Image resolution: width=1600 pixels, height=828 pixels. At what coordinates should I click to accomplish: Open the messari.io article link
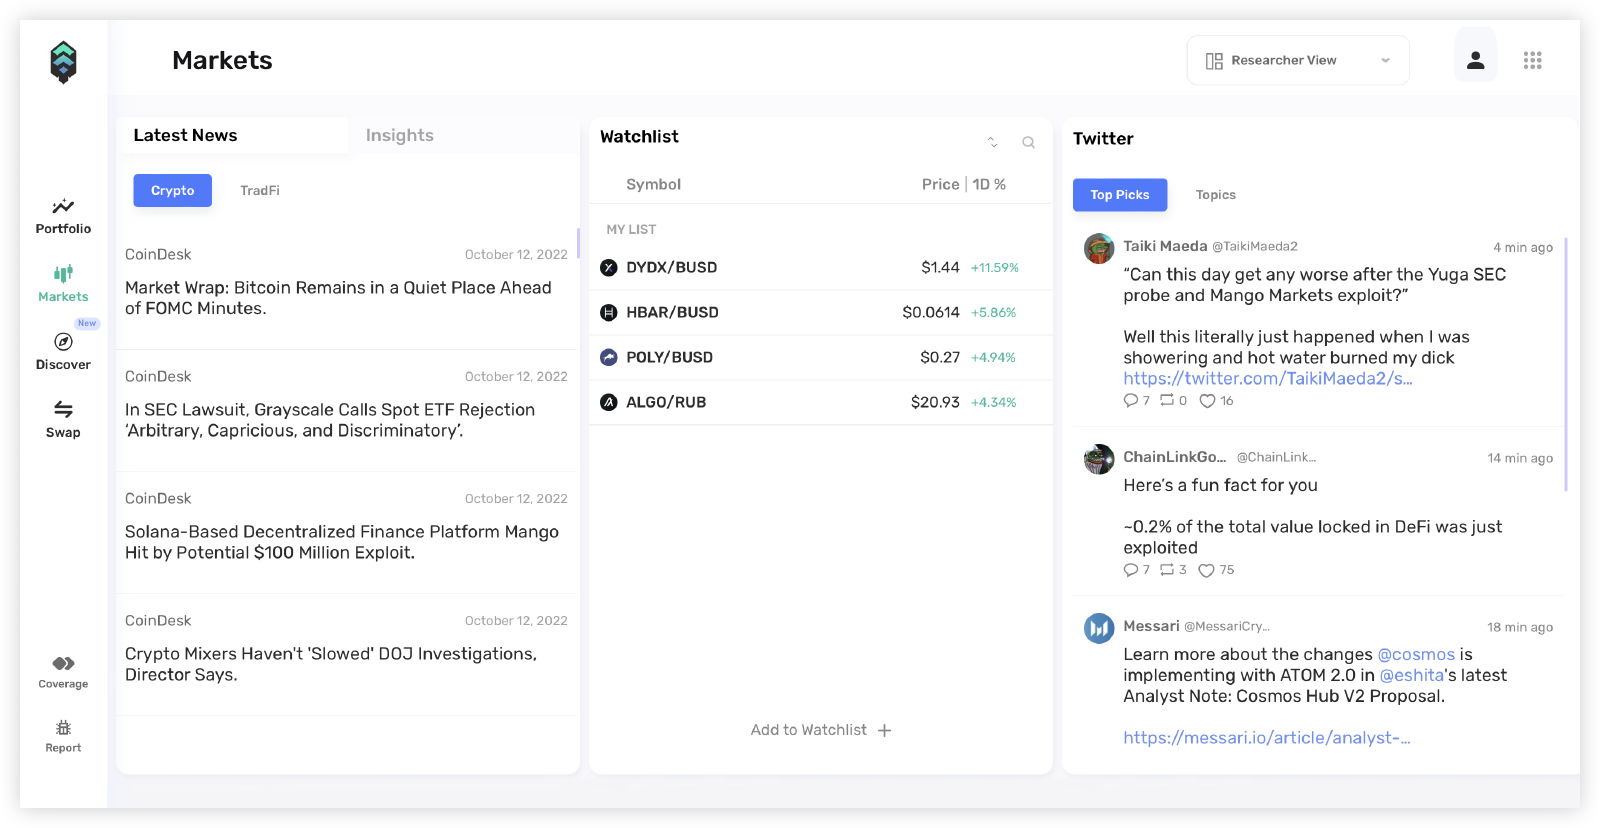(1266, 737)
